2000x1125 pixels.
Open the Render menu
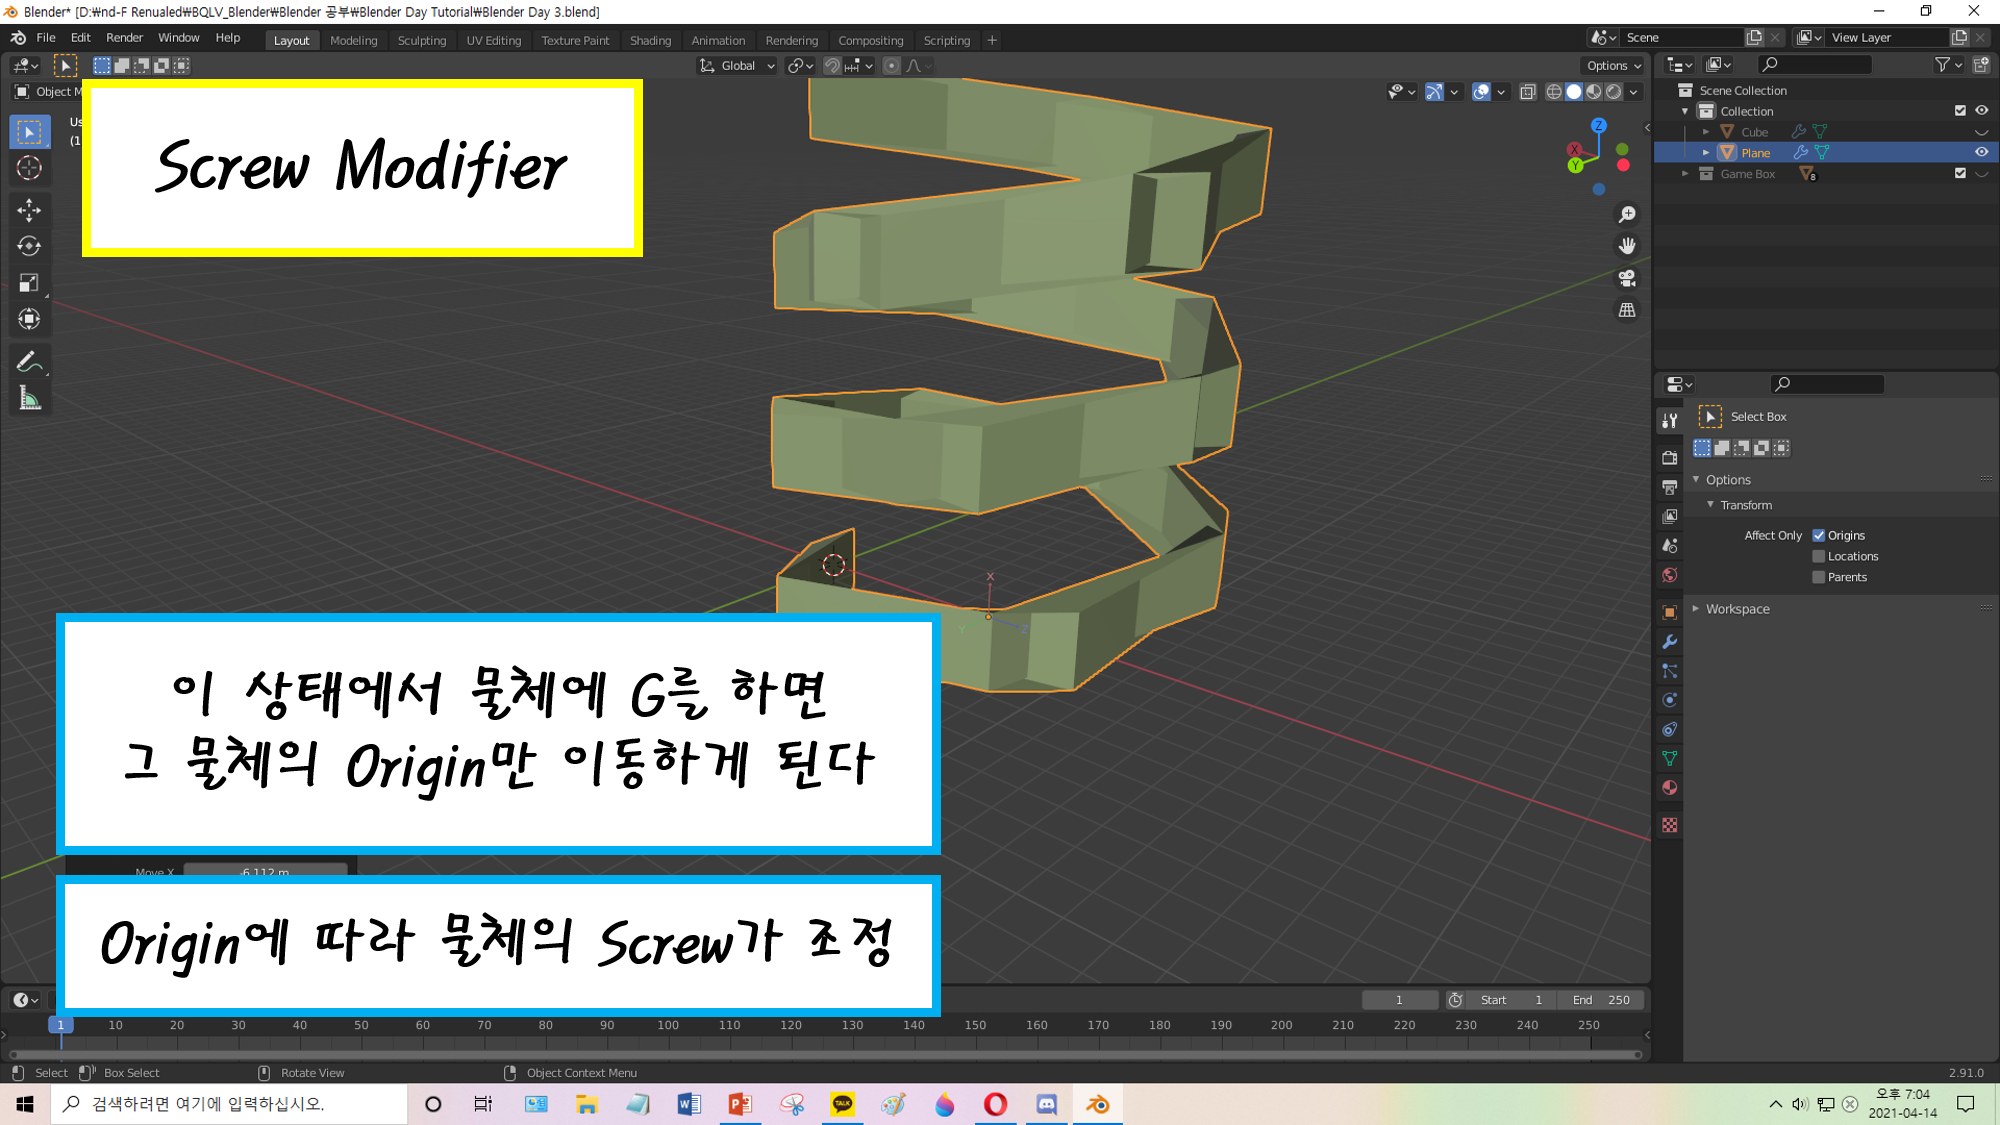point(124,38)
